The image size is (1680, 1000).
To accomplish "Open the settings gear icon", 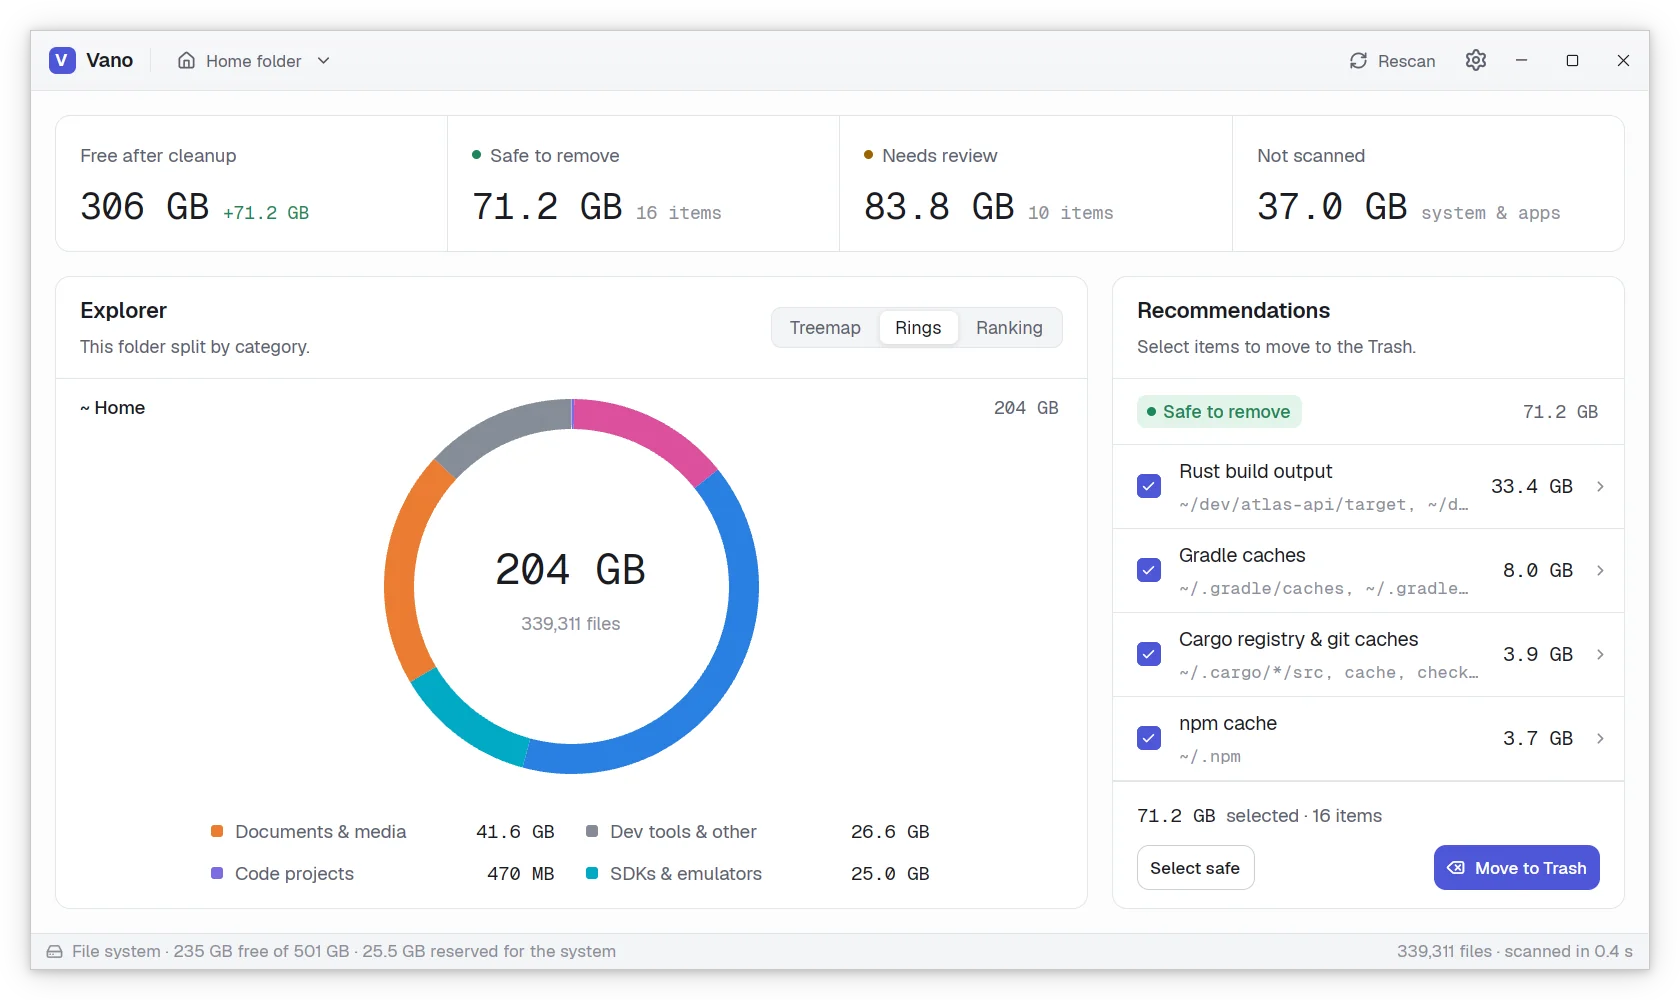I will [x=1476, y=60].
